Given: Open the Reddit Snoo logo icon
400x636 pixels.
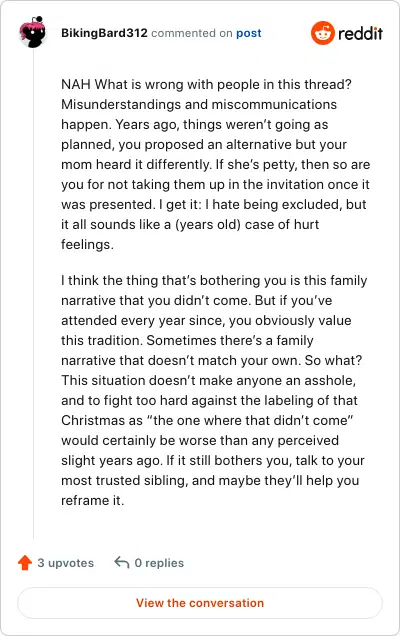Looking at the screenshot, I should 323,33.
